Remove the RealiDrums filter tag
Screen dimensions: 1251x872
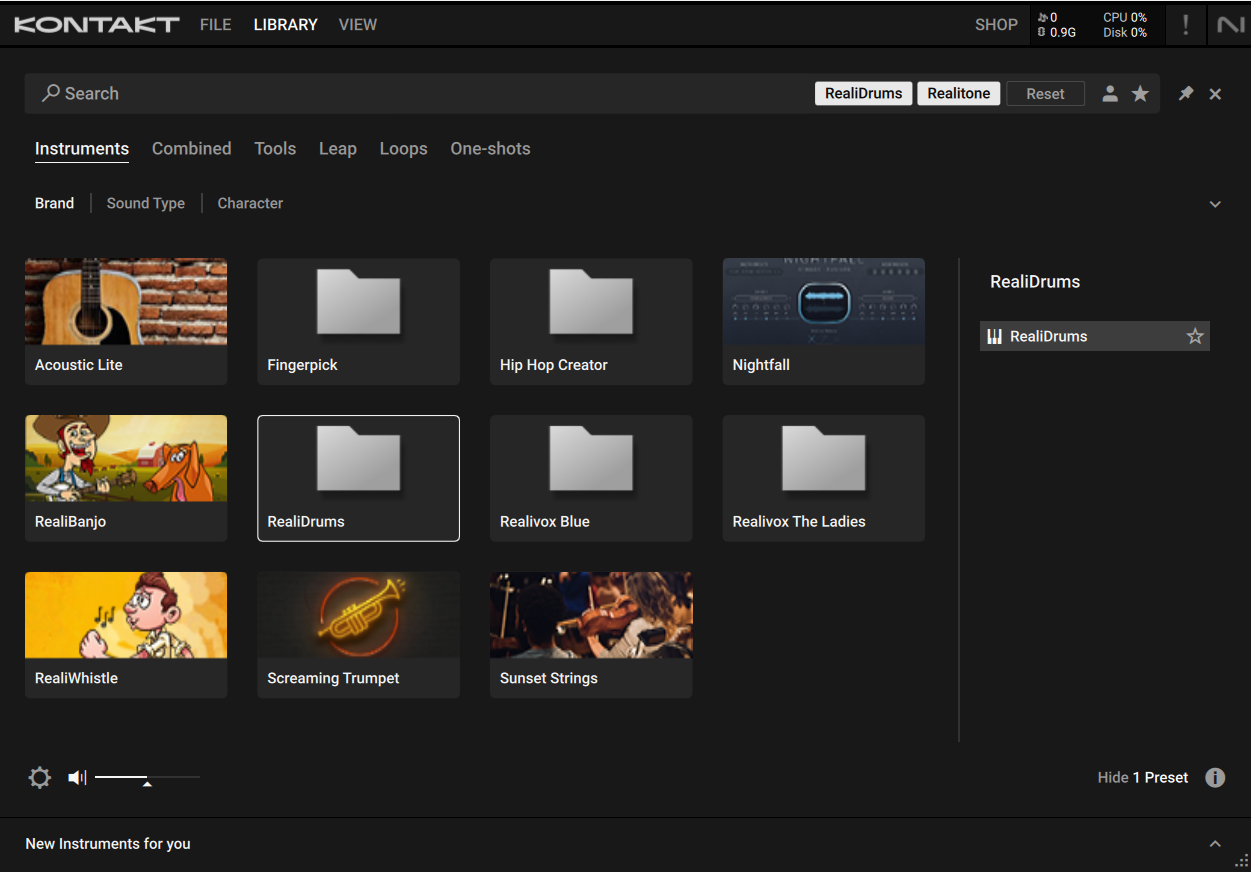tap(864, 93)
